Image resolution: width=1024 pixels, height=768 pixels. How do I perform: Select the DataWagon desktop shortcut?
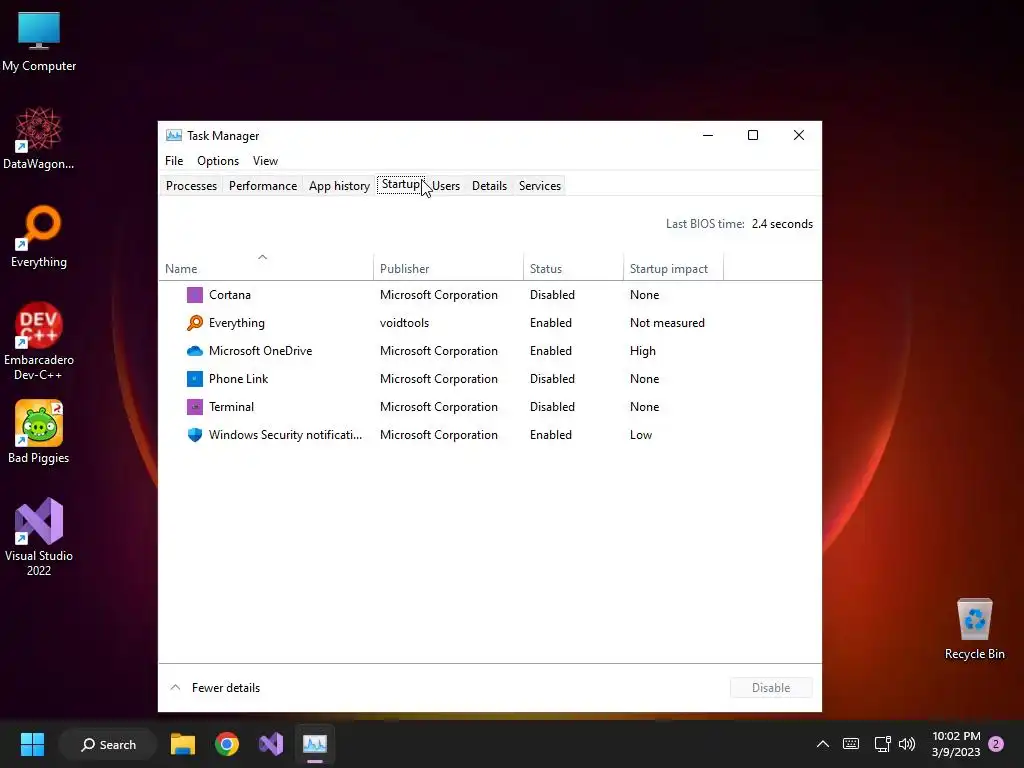tap(39, 138)
